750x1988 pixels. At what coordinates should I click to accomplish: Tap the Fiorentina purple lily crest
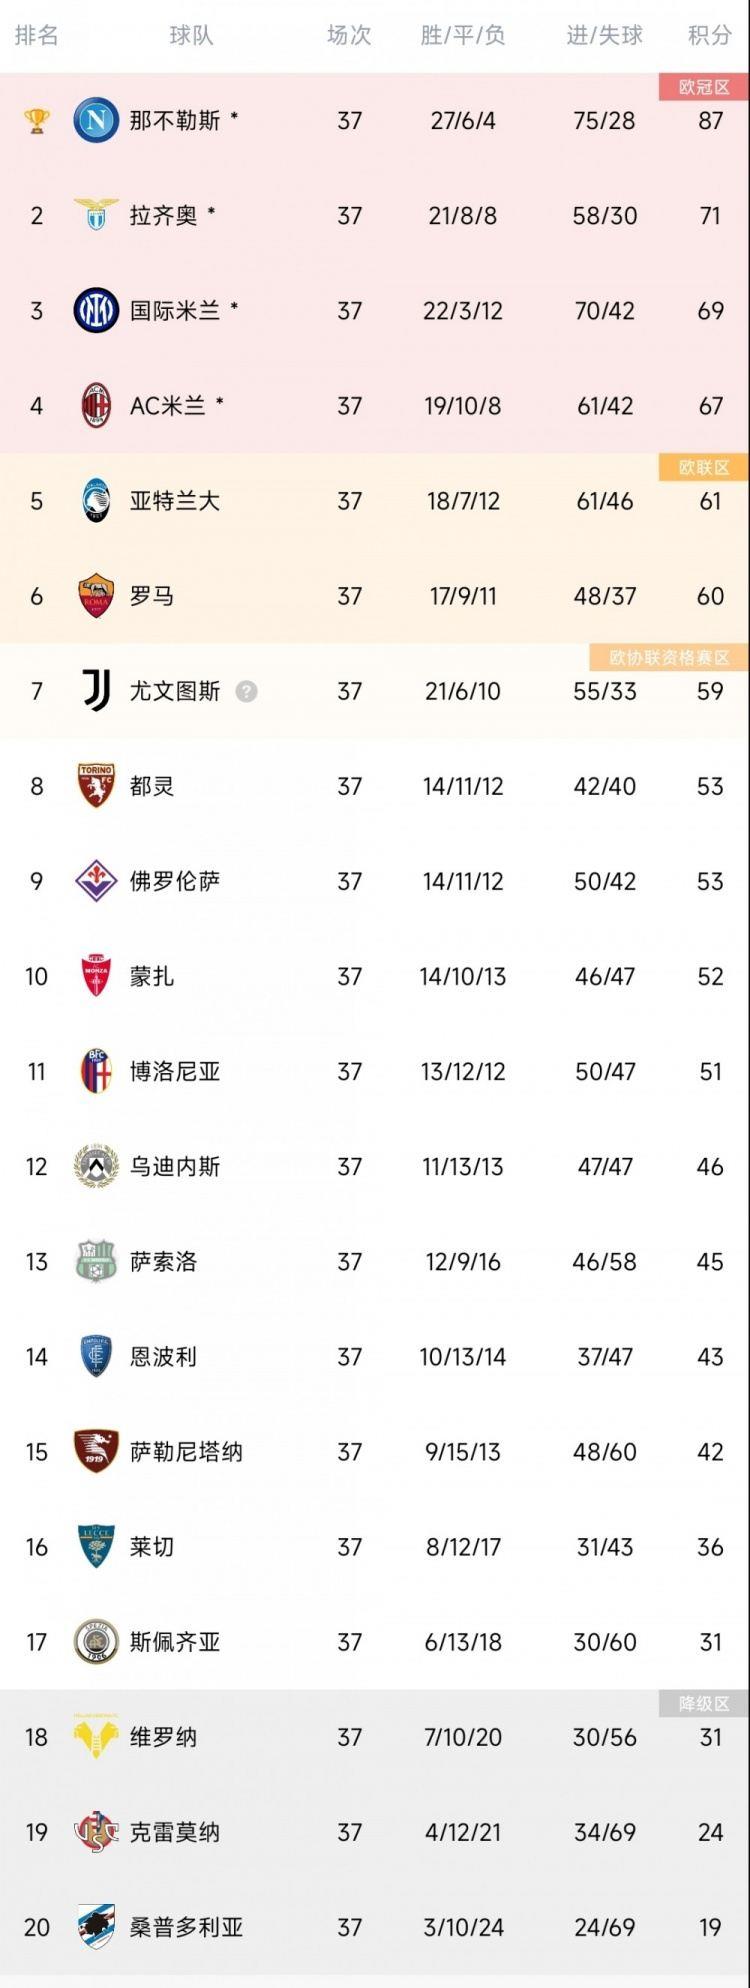pos(96,881)
